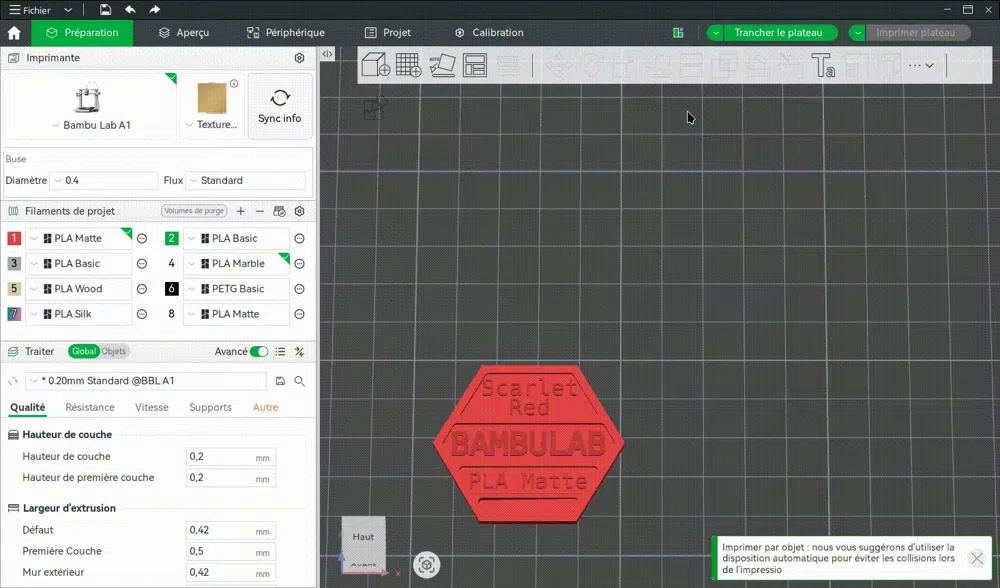Open printer settings gear icon
The image size is (1000, 588).
(x=299, y=58)
